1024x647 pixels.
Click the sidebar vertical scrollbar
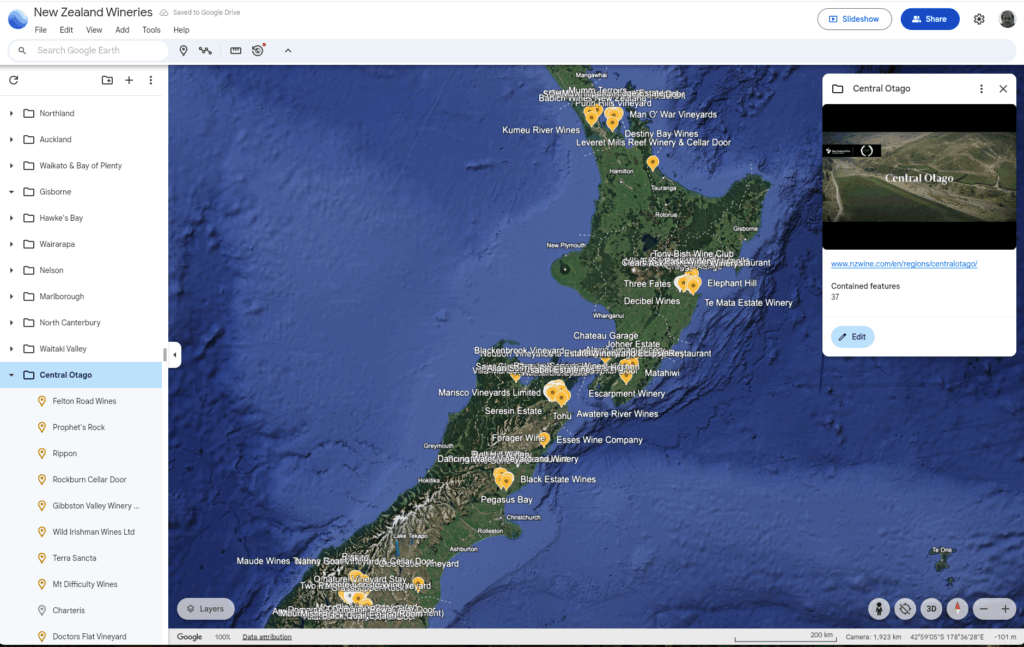coord(164,355)
